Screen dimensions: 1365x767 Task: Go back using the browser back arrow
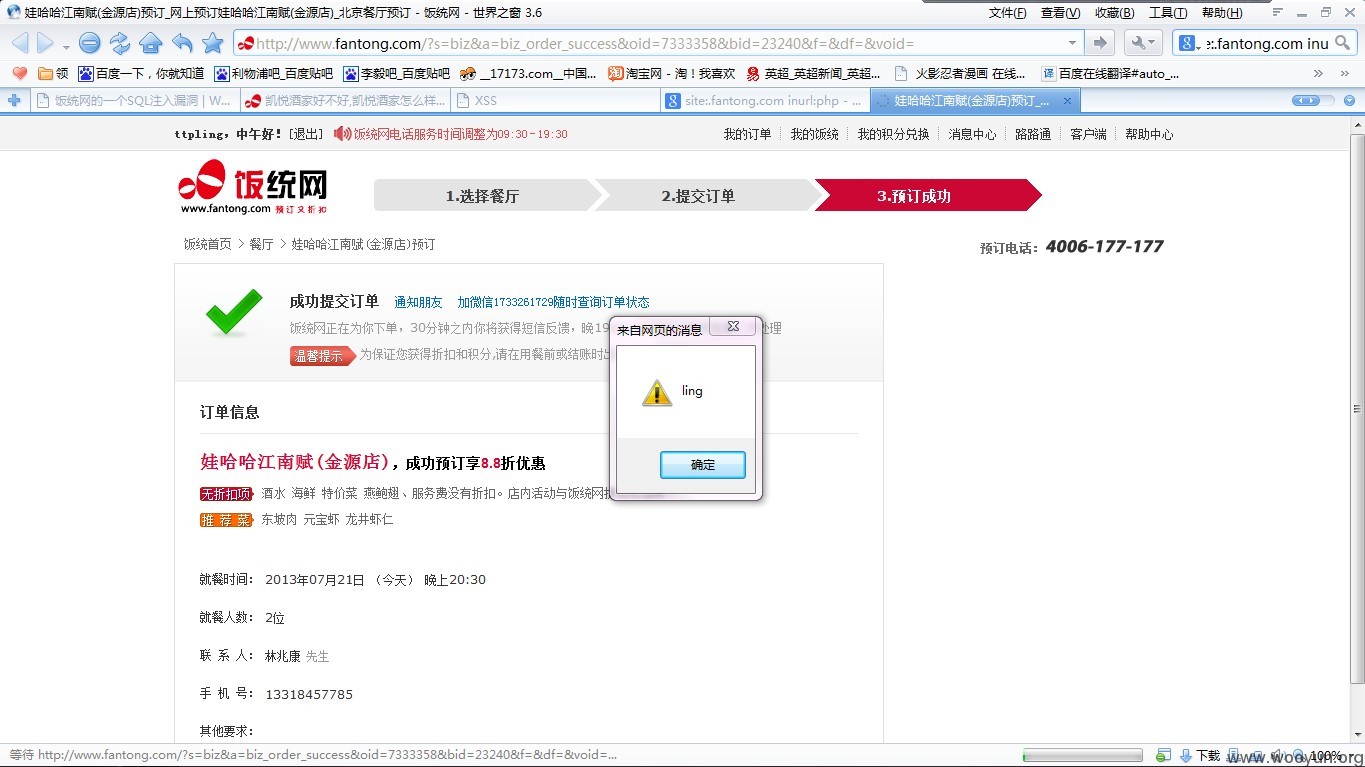20,43
